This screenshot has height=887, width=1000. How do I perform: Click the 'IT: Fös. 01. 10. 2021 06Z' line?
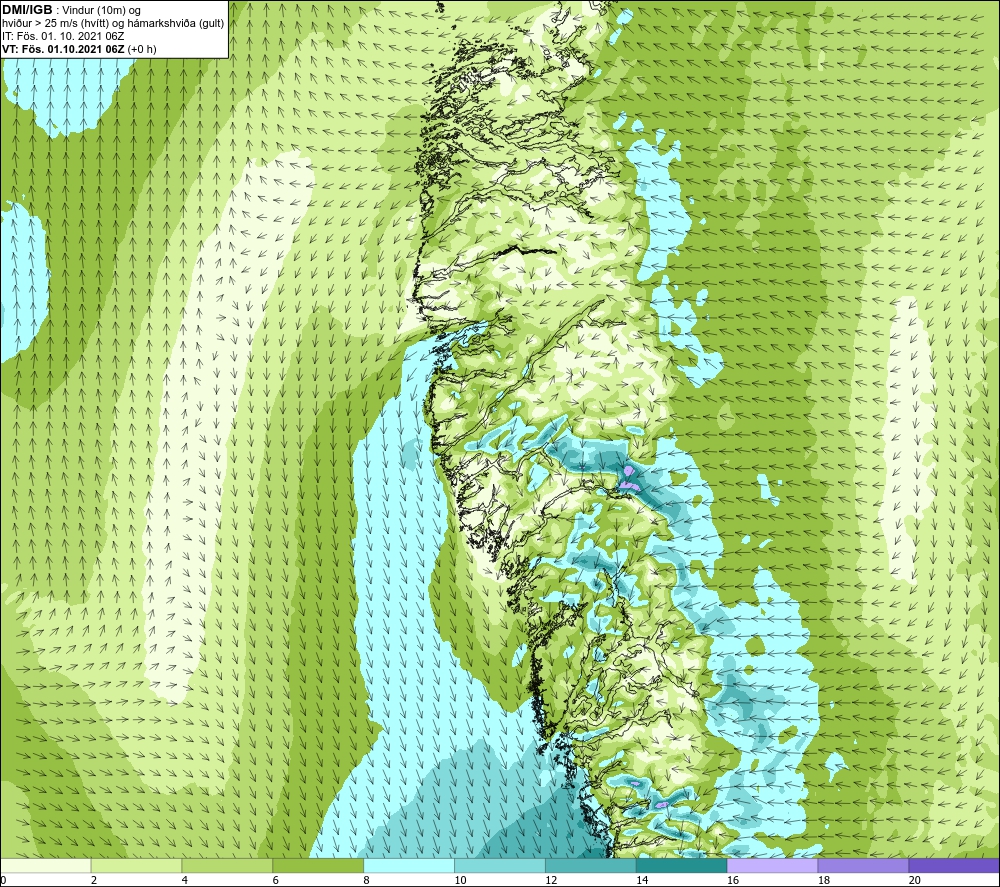pos(63,36)
